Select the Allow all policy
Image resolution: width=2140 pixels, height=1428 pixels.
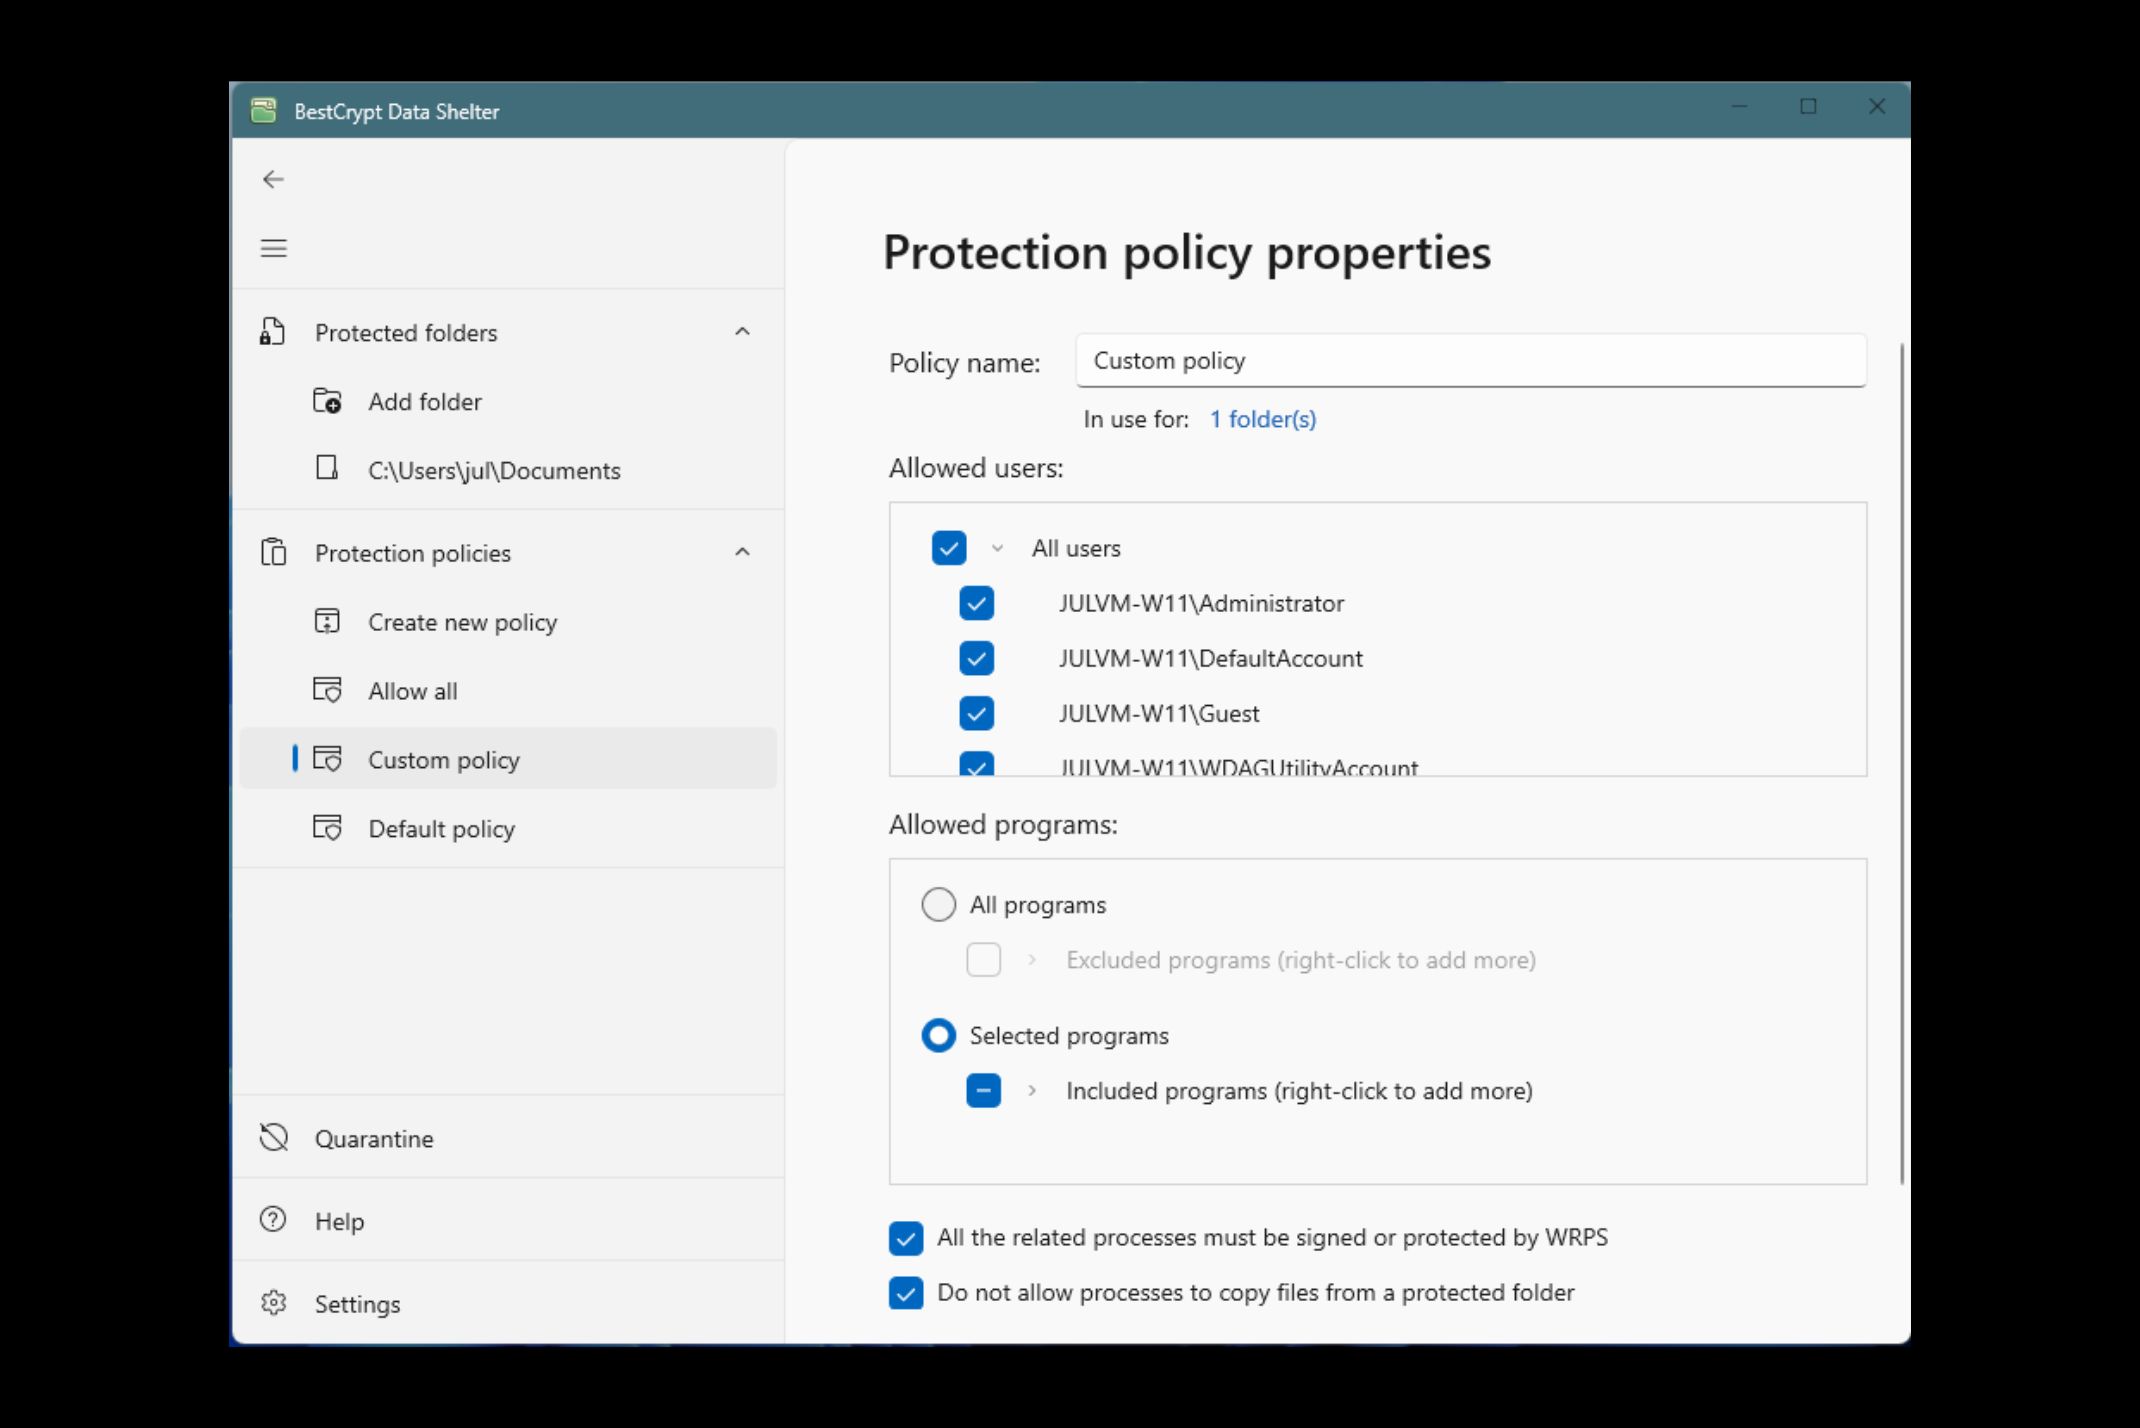coord(508,690)
